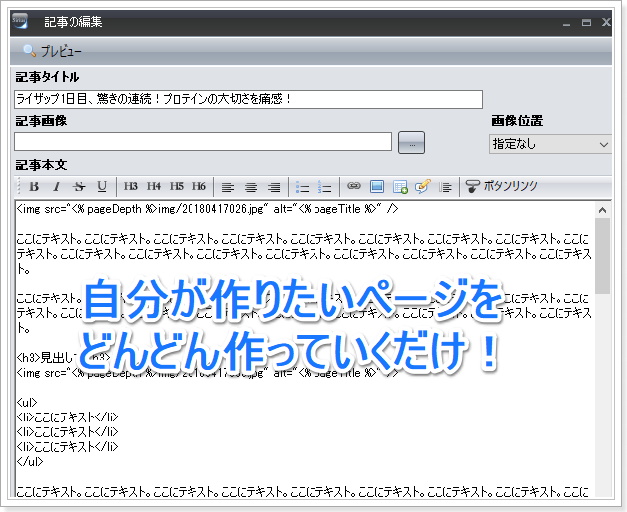This screenshot has width=627, height=512.
Task: Maximize the 記事の編集 window
Action: pos(586,22)
